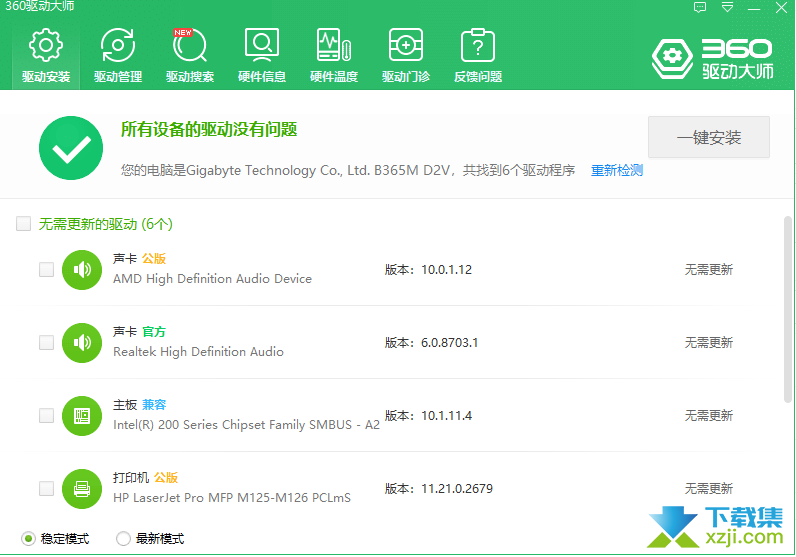Click the 公版 tag on AMD sound card
The width and height of the screenshot is (796, 557).
click(x=154, y=258)
